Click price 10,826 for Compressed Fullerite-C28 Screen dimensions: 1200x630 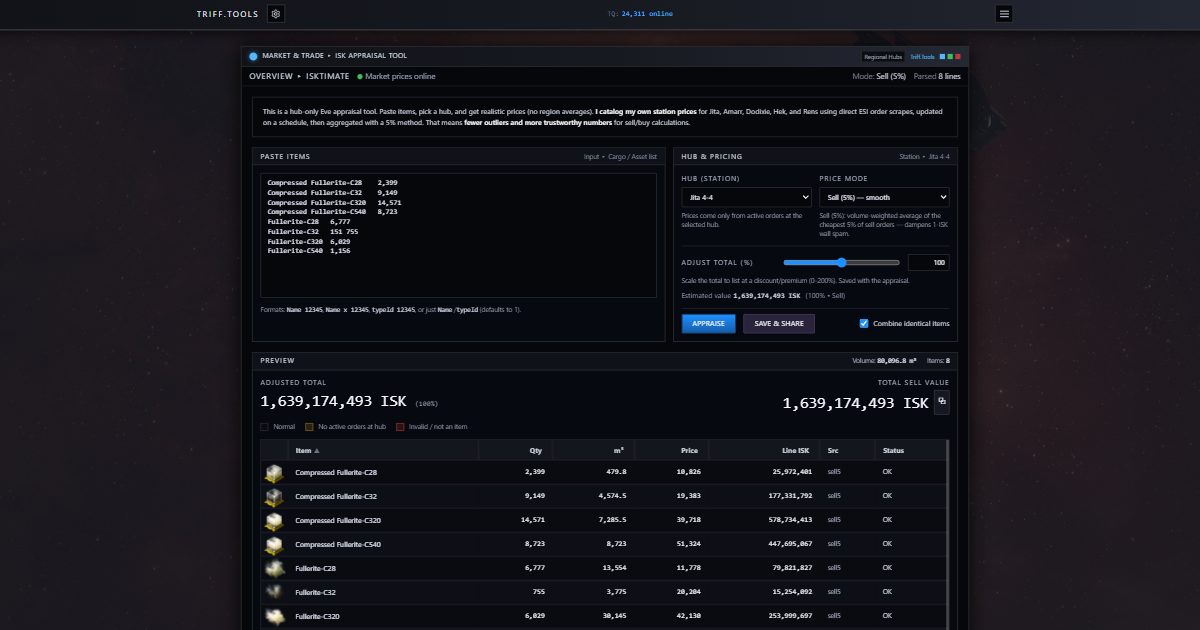click(x=688, y=472)
